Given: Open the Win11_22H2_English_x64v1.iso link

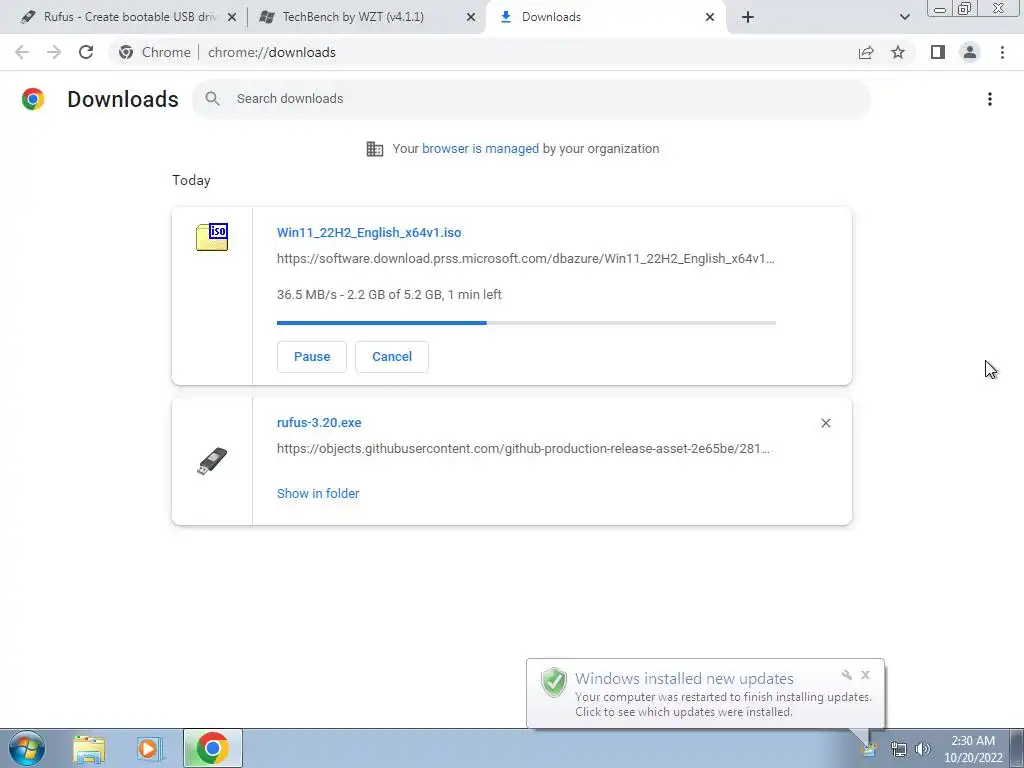Looking at the screenshot, I should pyautogui.click(x=369, y=232).
